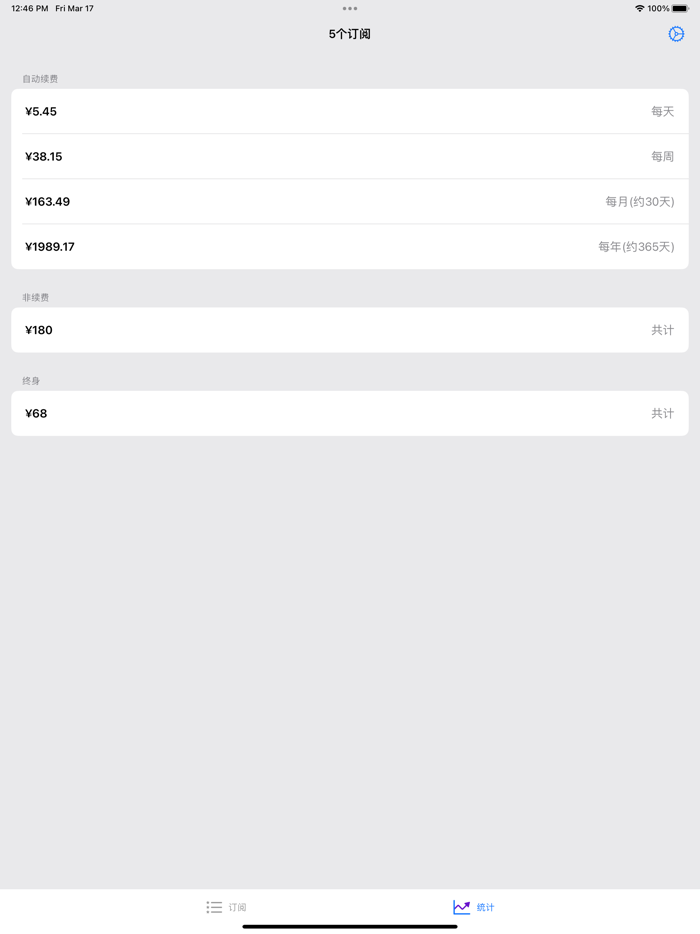
Task: Tap the 自动续费 section header
Action: (40, 79)
